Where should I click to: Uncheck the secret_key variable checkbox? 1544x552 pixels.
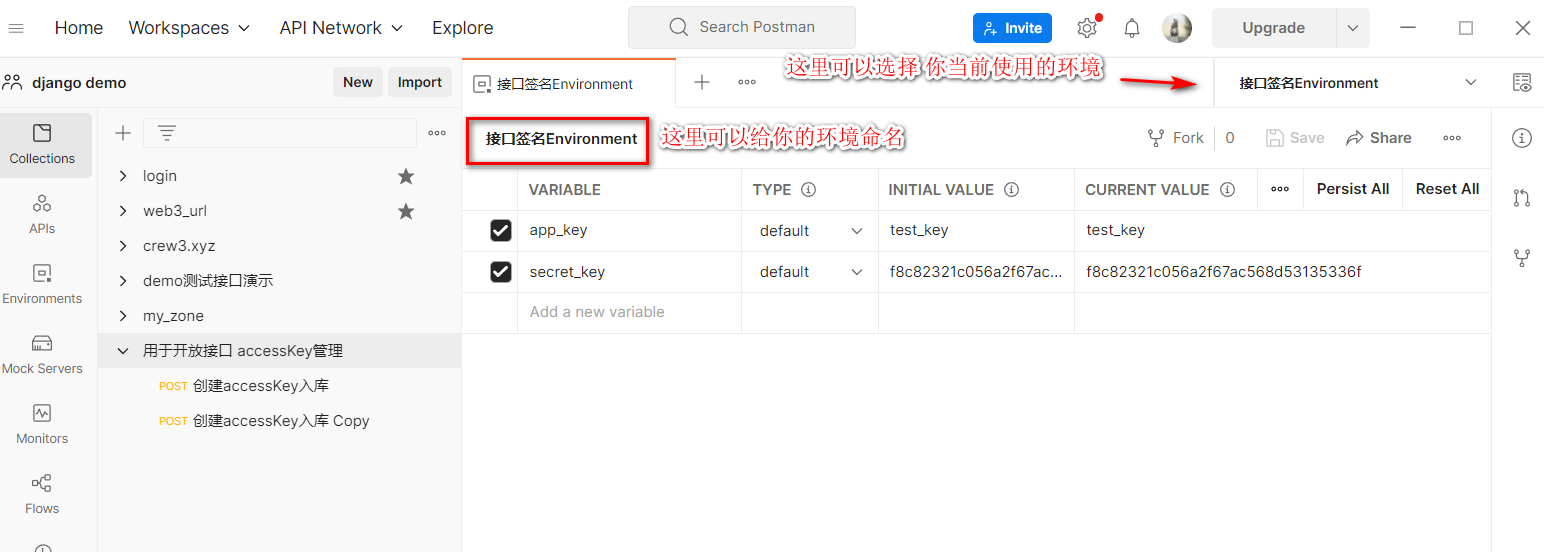[x=501, y=271]
